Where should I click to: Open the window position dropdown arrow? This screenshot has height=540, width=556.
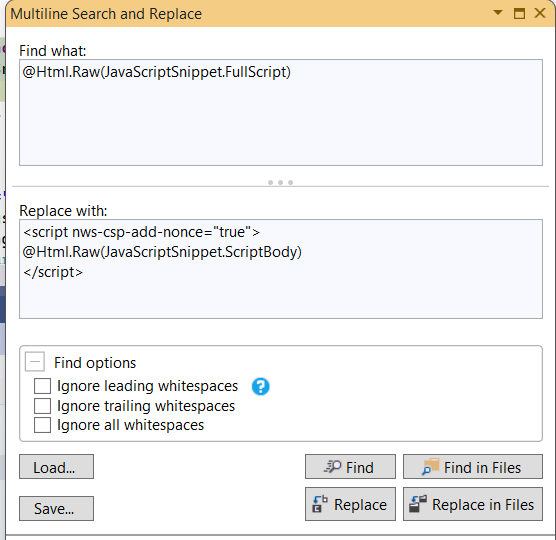point(498,13)
